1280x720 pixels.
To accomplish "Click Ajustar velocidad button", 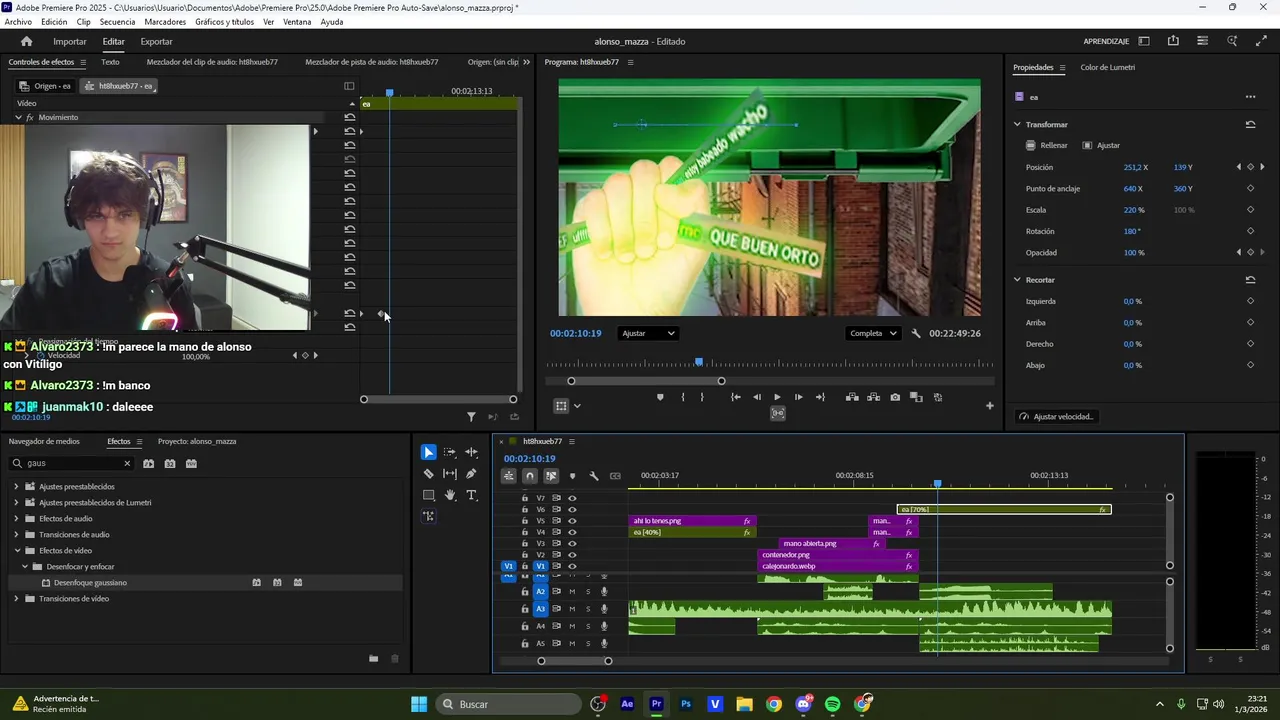I will point(1056,416).
